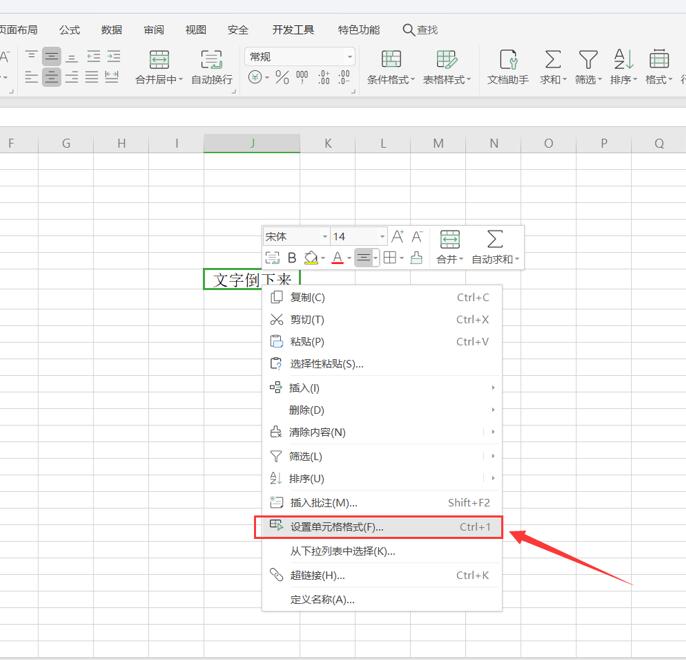This screenshot has height=660, width=686.
Task: Click the increase decimal places icon
Action: (x=324, y=77)
